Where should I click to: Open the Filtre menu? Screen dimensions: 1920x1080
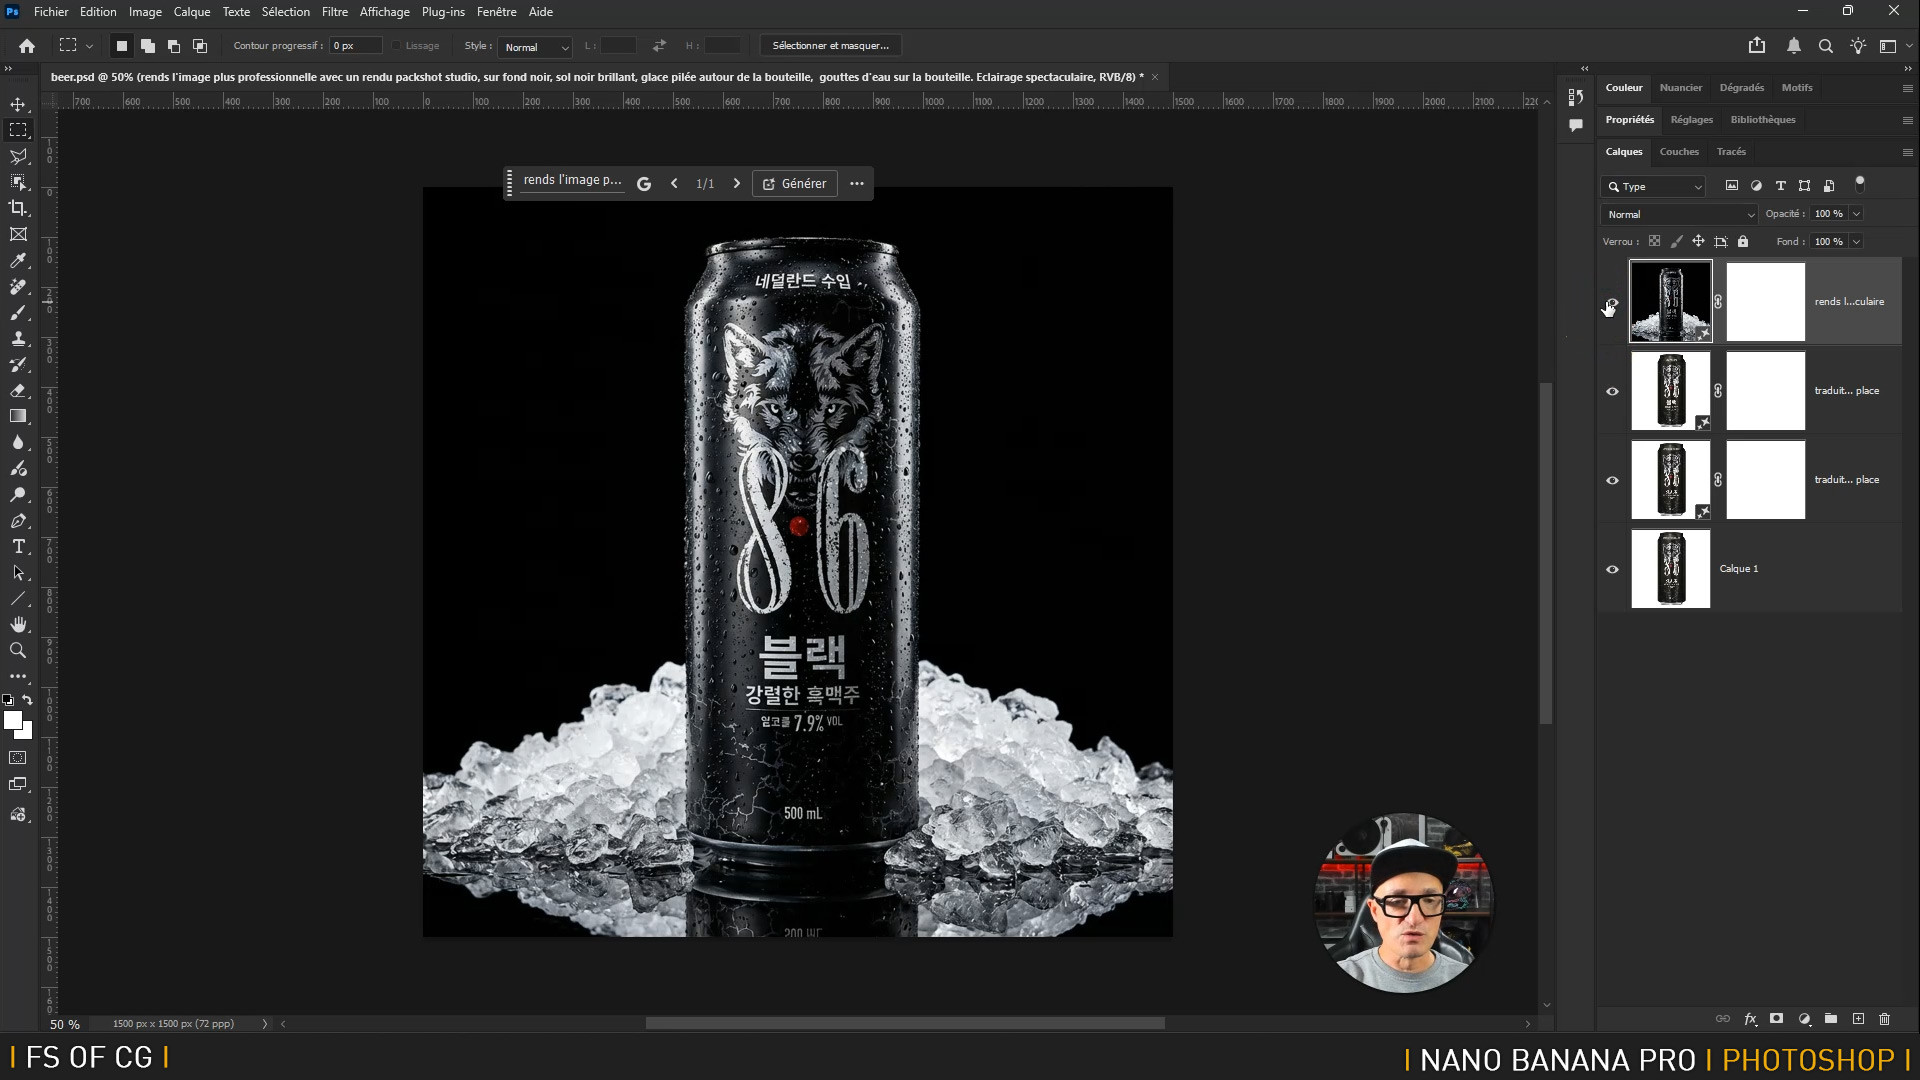334,12
